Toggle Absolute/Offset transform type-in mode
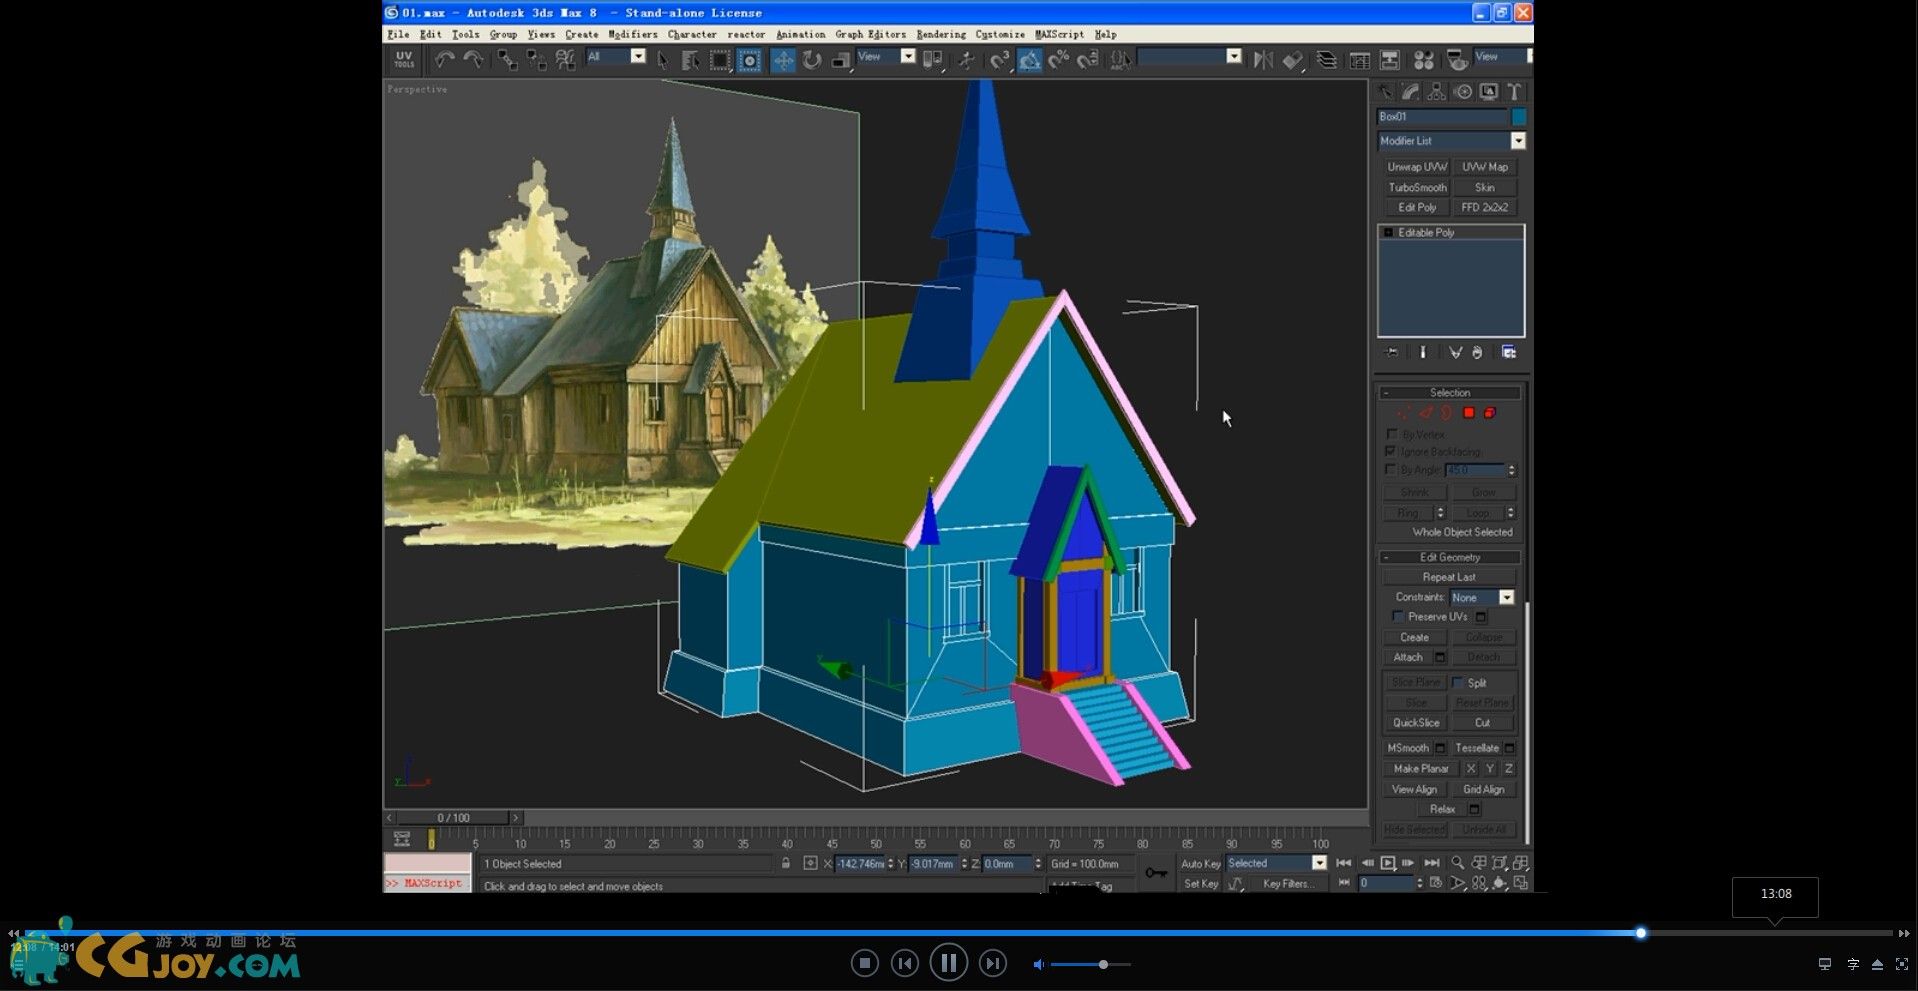The image size is (1918, 991). (810, 863)
